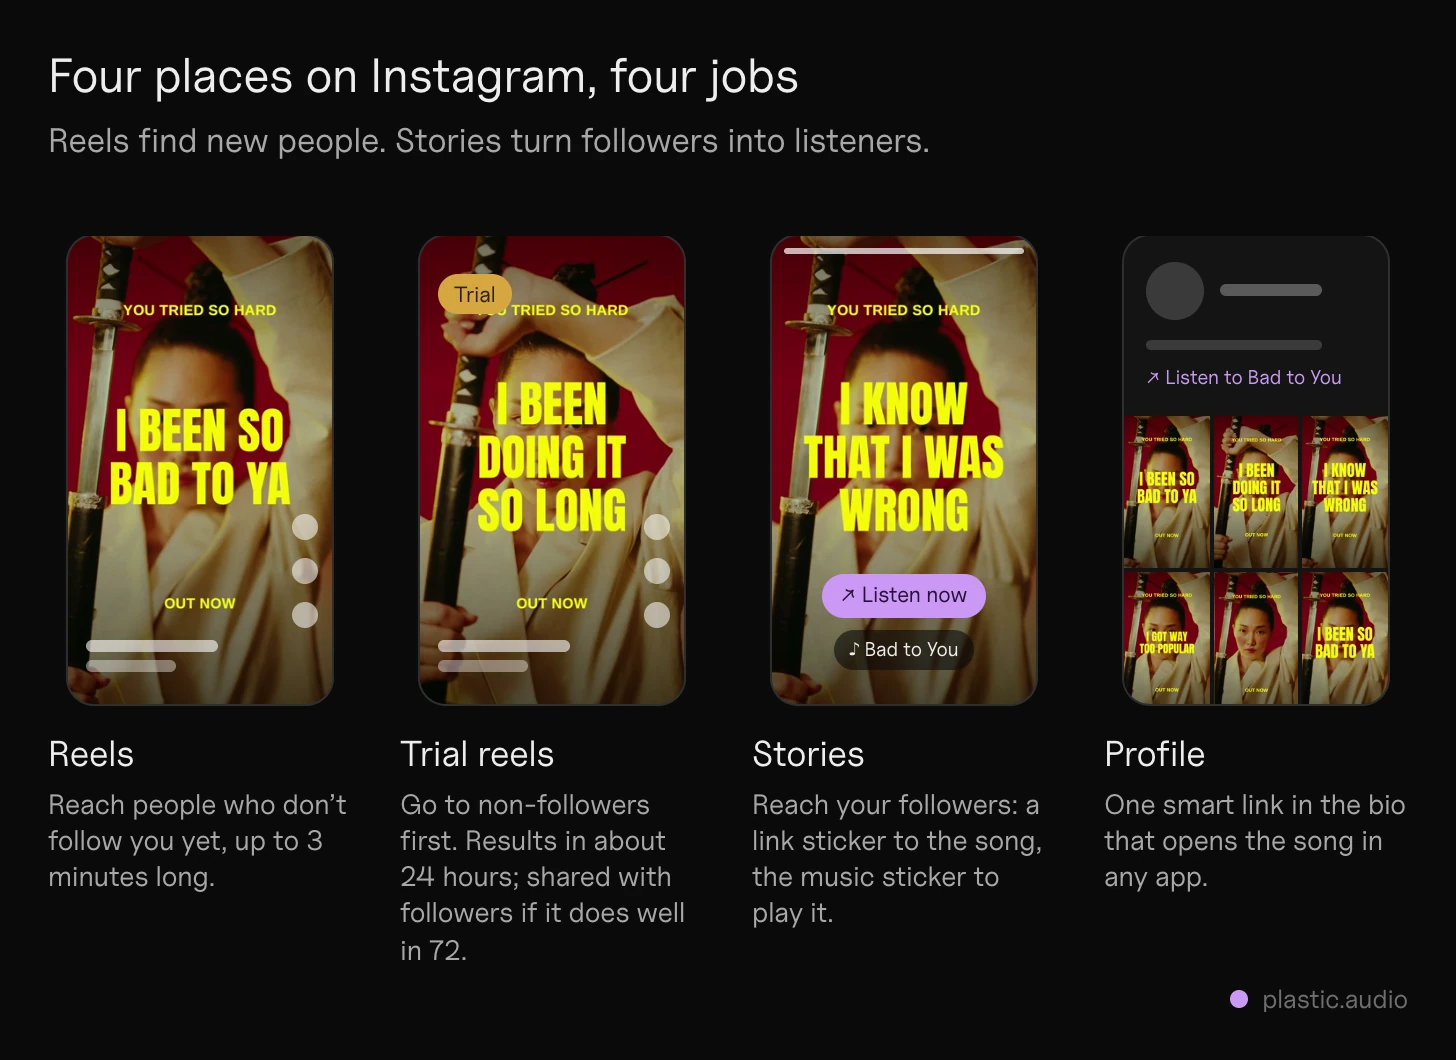
Task: Click the Stories heading
Action: coord(808,754)
